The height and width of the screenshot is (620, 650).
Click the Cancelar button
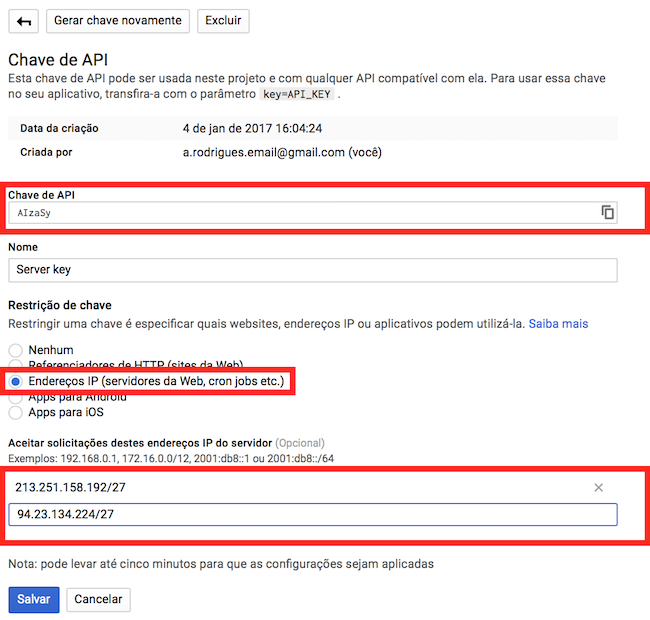pyautogui.click(x=98, y=599)
